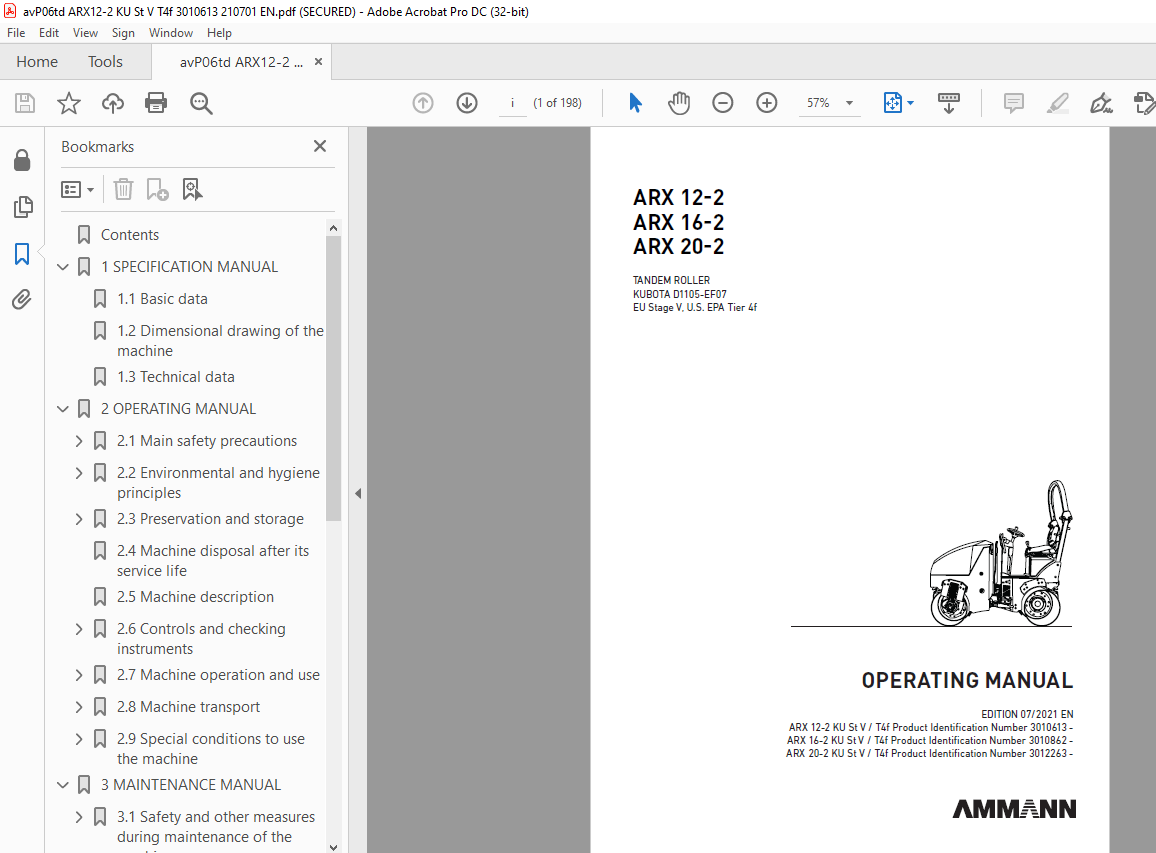This screenshot has height=853, width=1156.
Task: Click bookmarks scrollbar up arrow
Action: coord(333,229)
